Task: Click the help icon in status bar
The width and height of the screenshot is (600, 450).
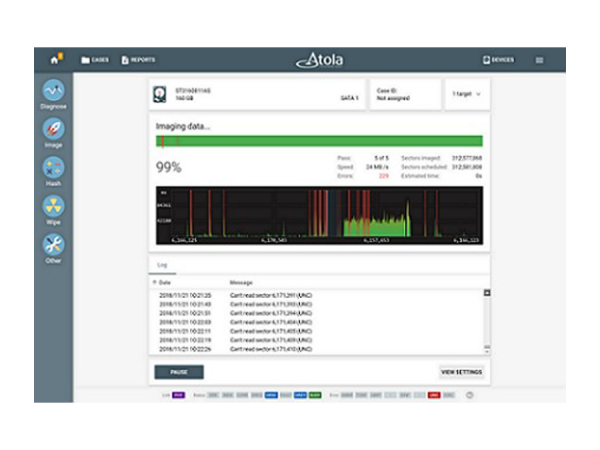Action: point(470,395)
